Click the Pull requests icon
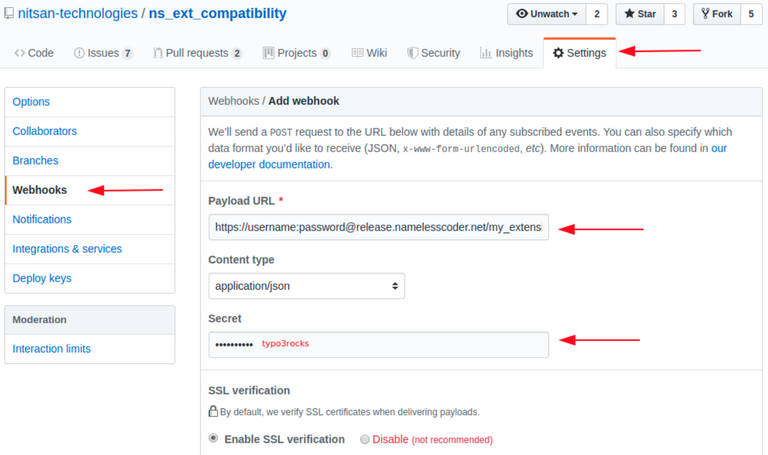768x455 pixels. click(158, 53)
